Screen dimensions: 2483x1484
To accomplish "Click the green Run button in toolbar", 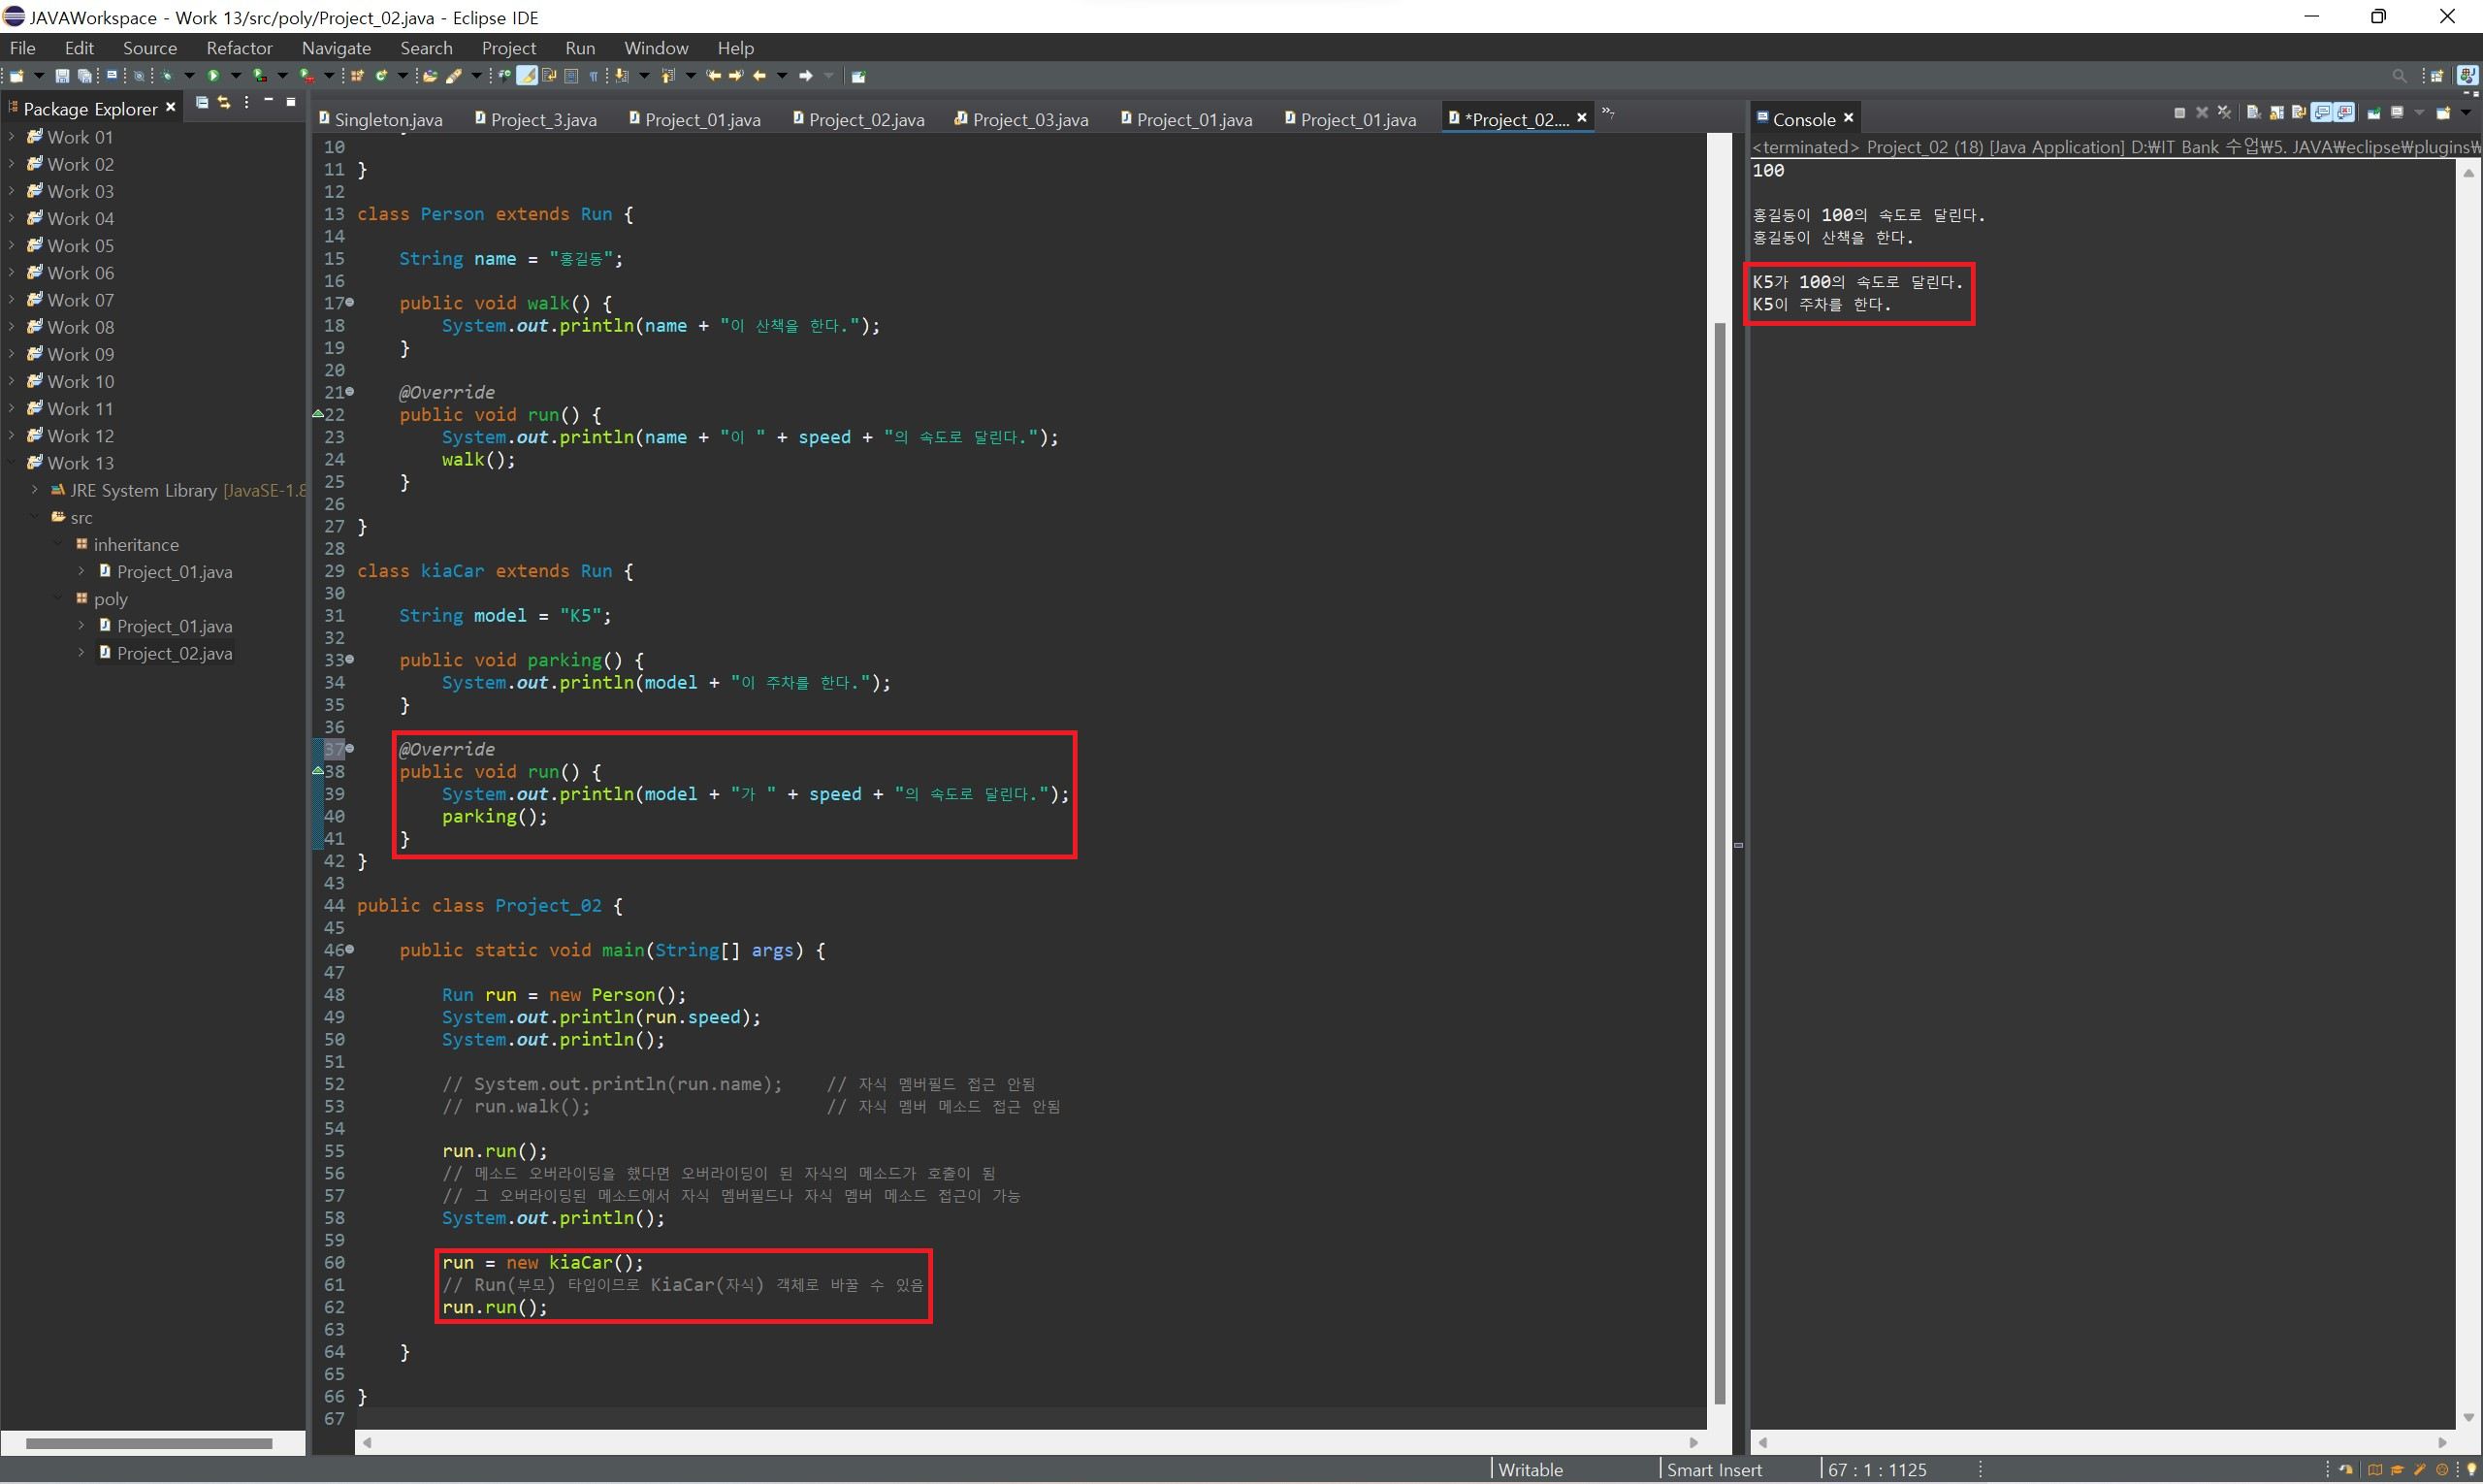I will click(213, 76).
